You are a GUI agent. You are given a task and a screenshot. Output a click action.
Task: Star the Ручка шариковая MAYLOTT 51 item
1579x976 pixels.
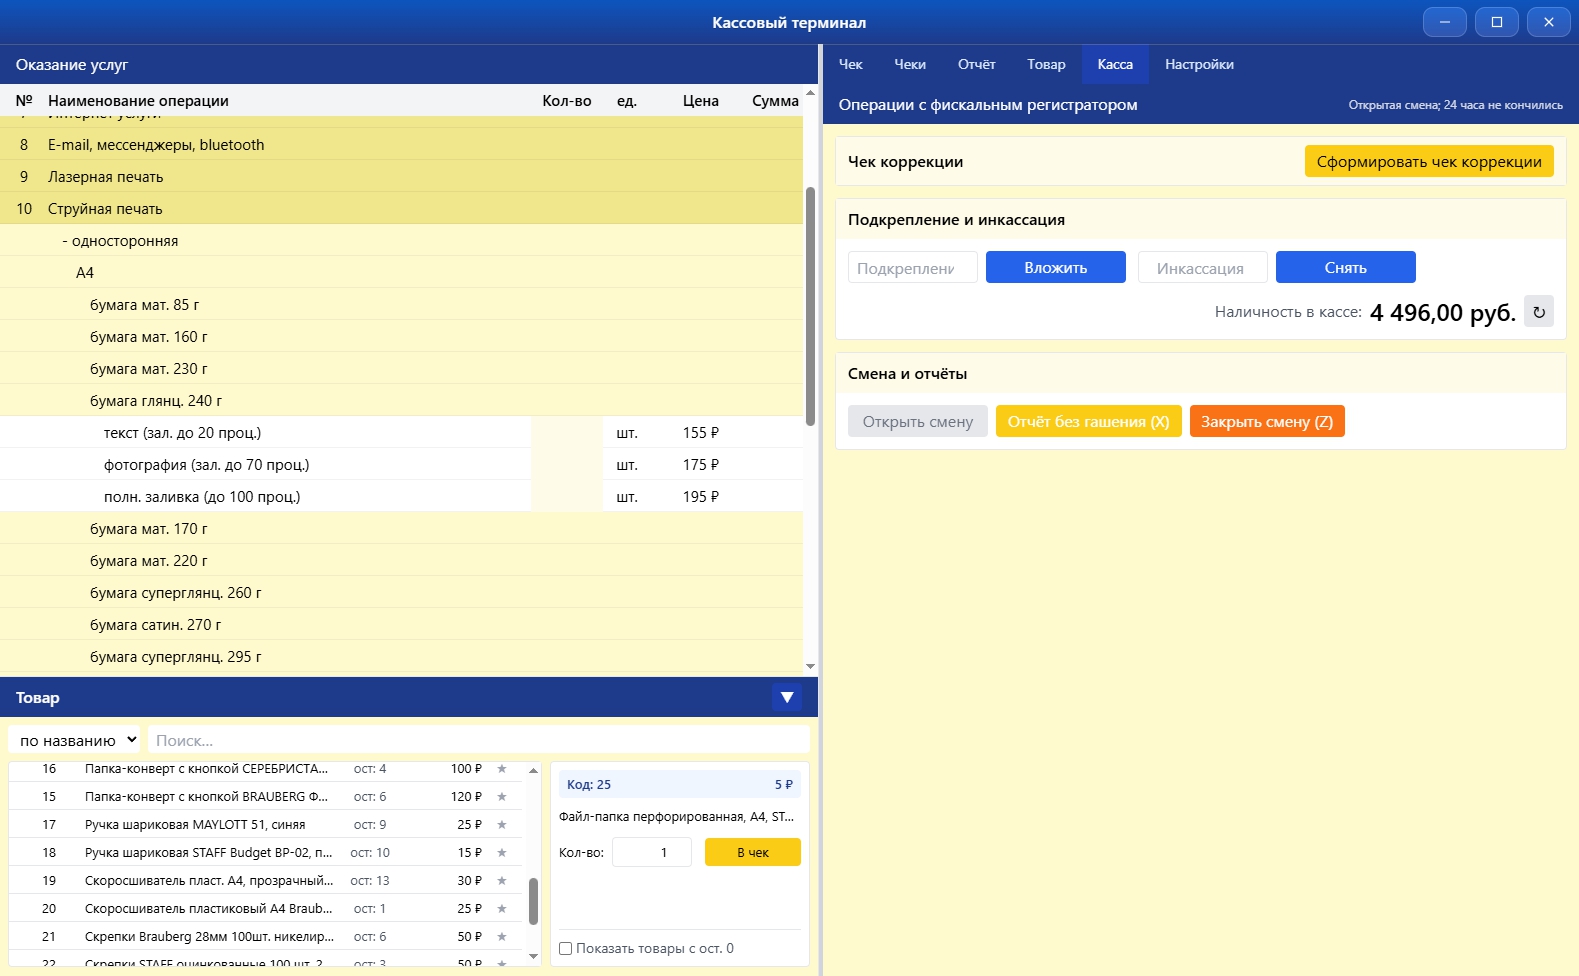point(502,825)
